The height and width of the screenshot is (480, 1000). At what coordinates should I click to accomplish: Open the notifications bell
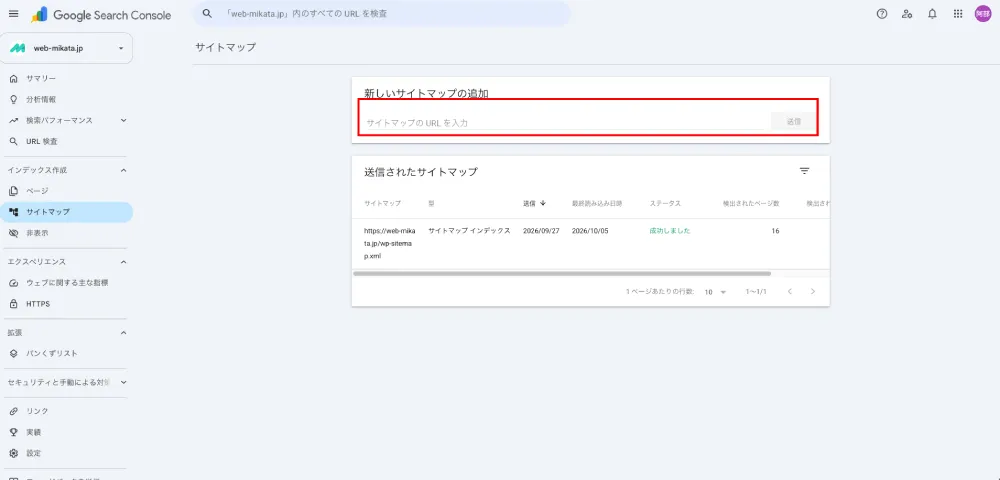pyautogui.click(x=932, y=13)
